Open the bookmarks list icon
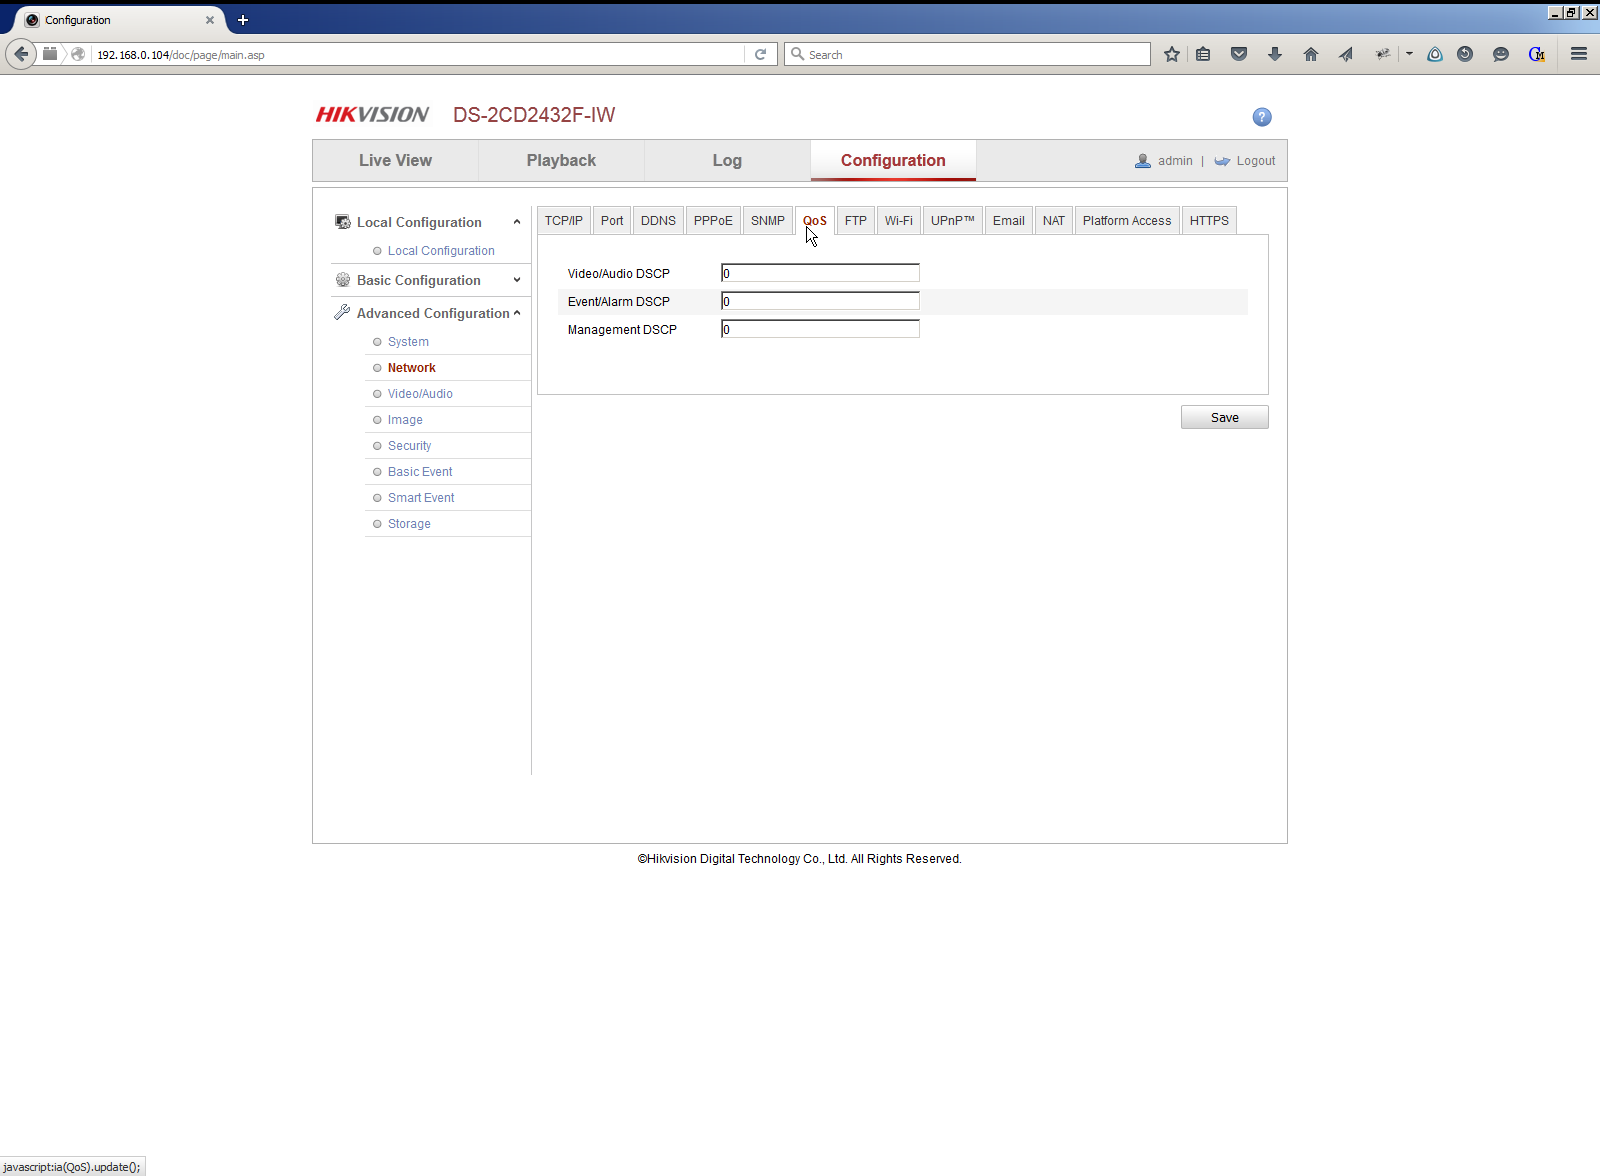The image size is (1600, 1176). 1203,54
